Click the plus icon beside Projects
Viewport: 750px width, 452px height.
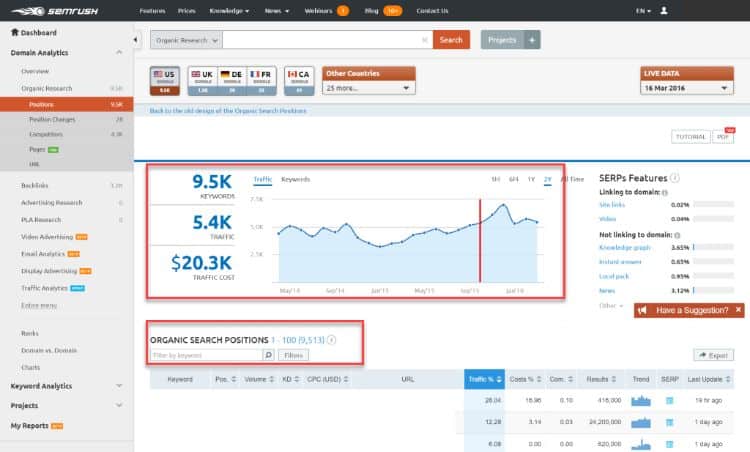533,40
